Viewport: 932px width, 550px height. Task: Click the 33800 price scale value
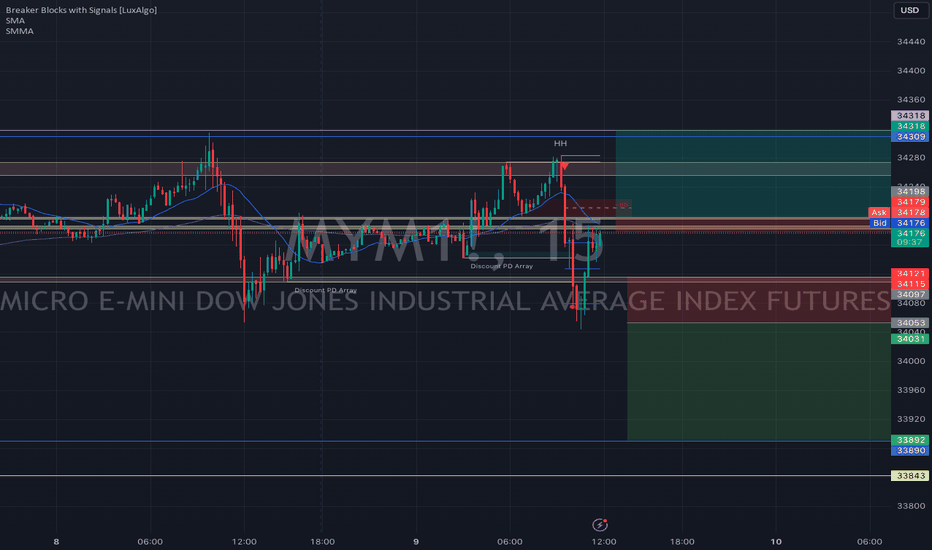point(911,506)
